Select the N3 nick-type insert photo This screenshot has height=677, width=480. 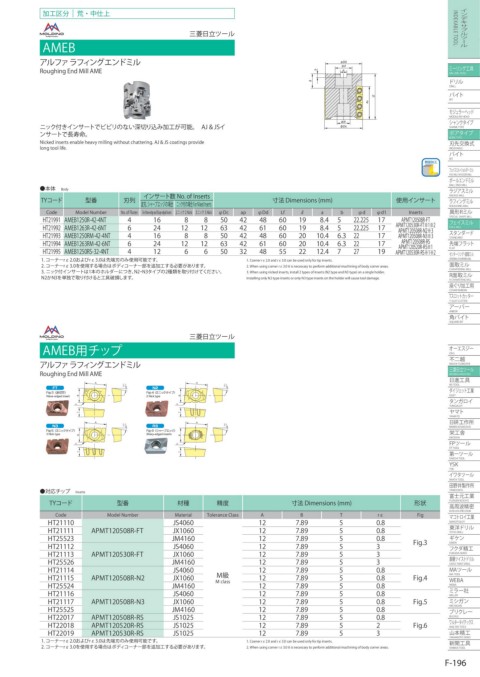(57, 446)
